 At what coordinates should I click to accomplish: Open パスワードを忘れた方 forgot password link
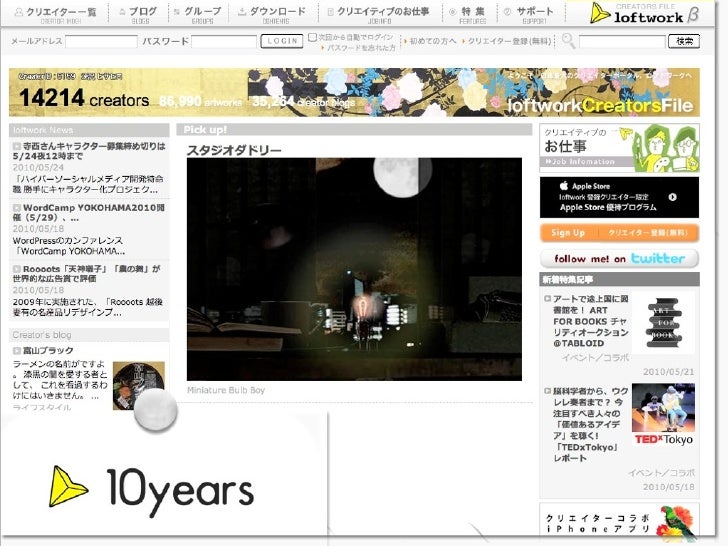click(360, 48)
